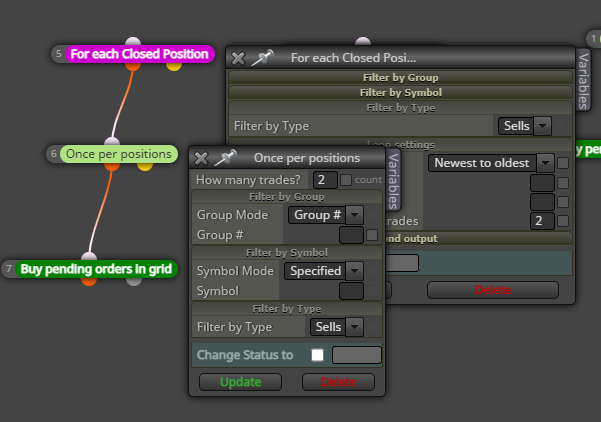Click input connector atop block 6
Screen dimensions: 601x422
click(x=112, y=141)
